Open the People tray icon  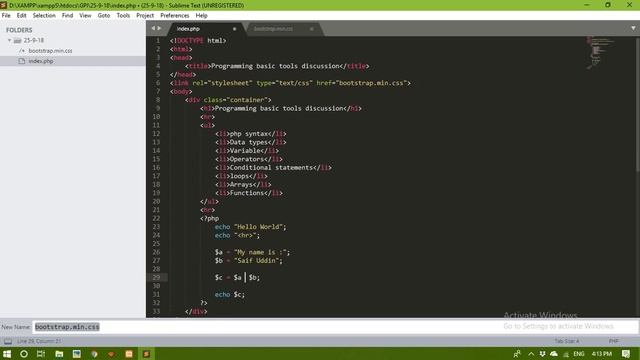(x=517, y=354)
